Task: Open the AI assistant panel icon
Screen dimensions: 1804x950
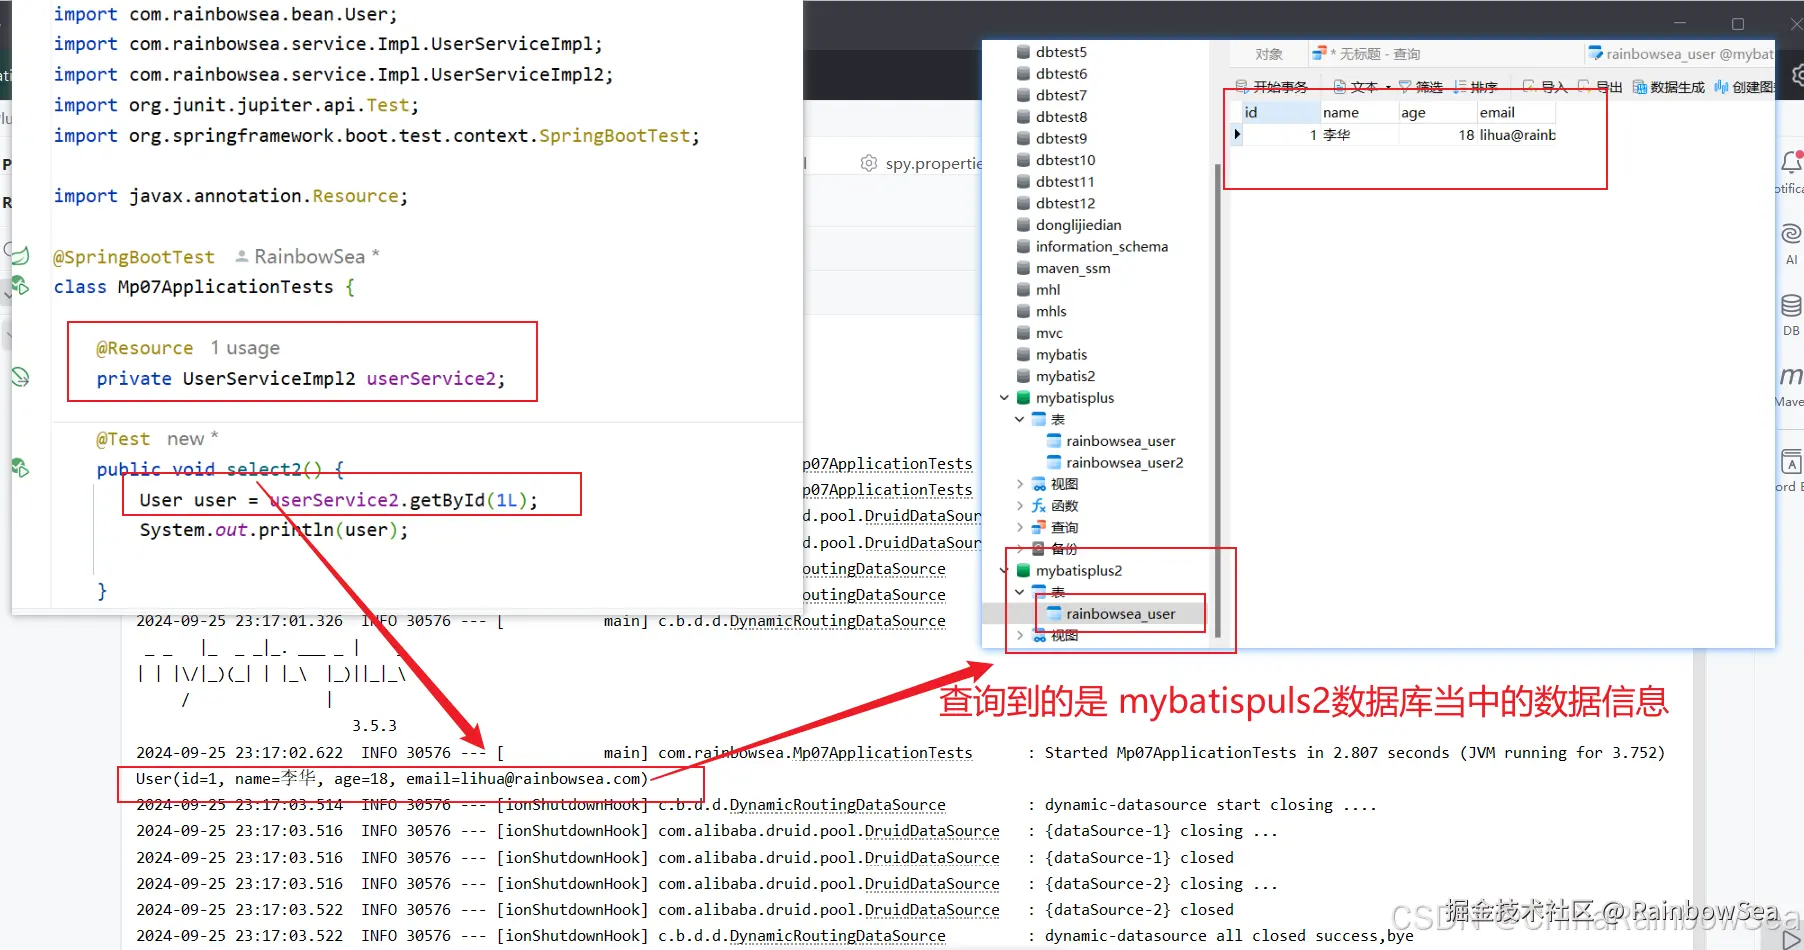Action: click(1791, 234)
